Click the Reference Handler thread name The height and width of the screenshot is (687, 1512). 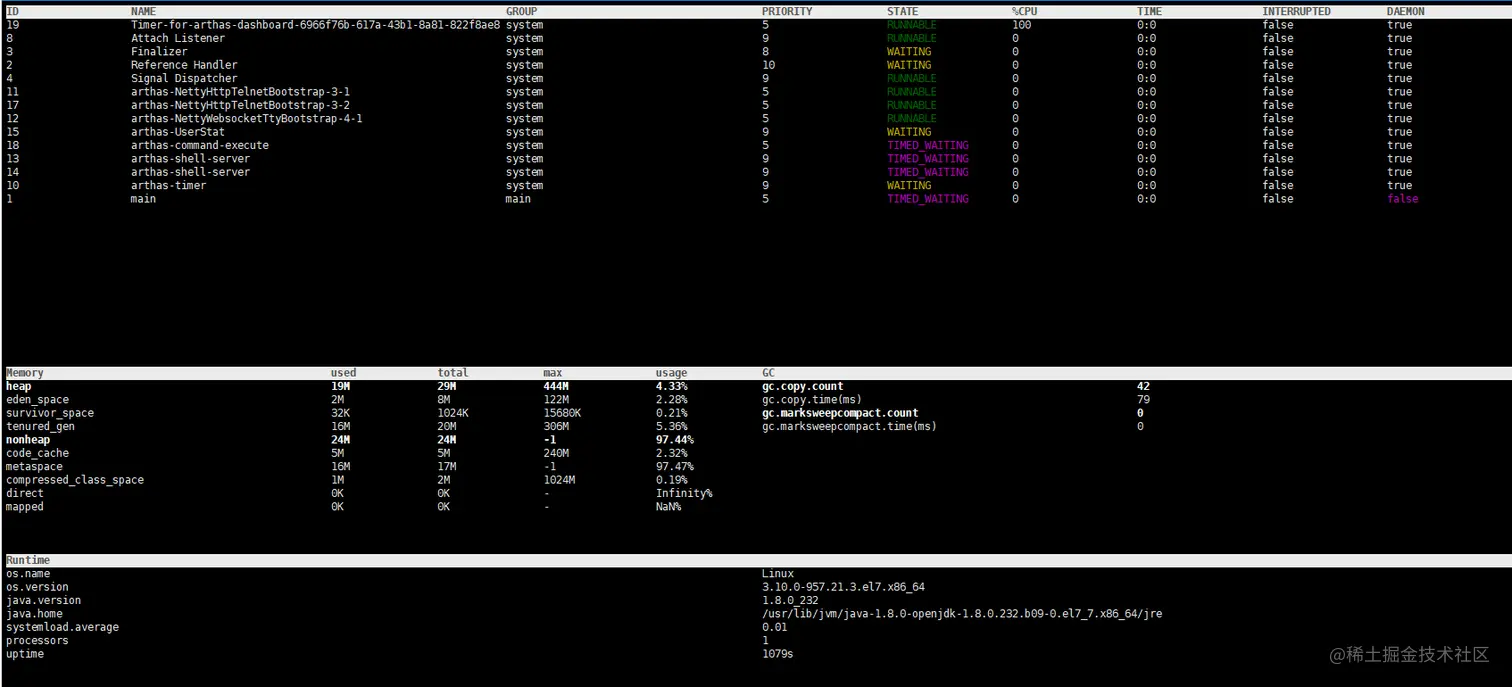[184, 65]
